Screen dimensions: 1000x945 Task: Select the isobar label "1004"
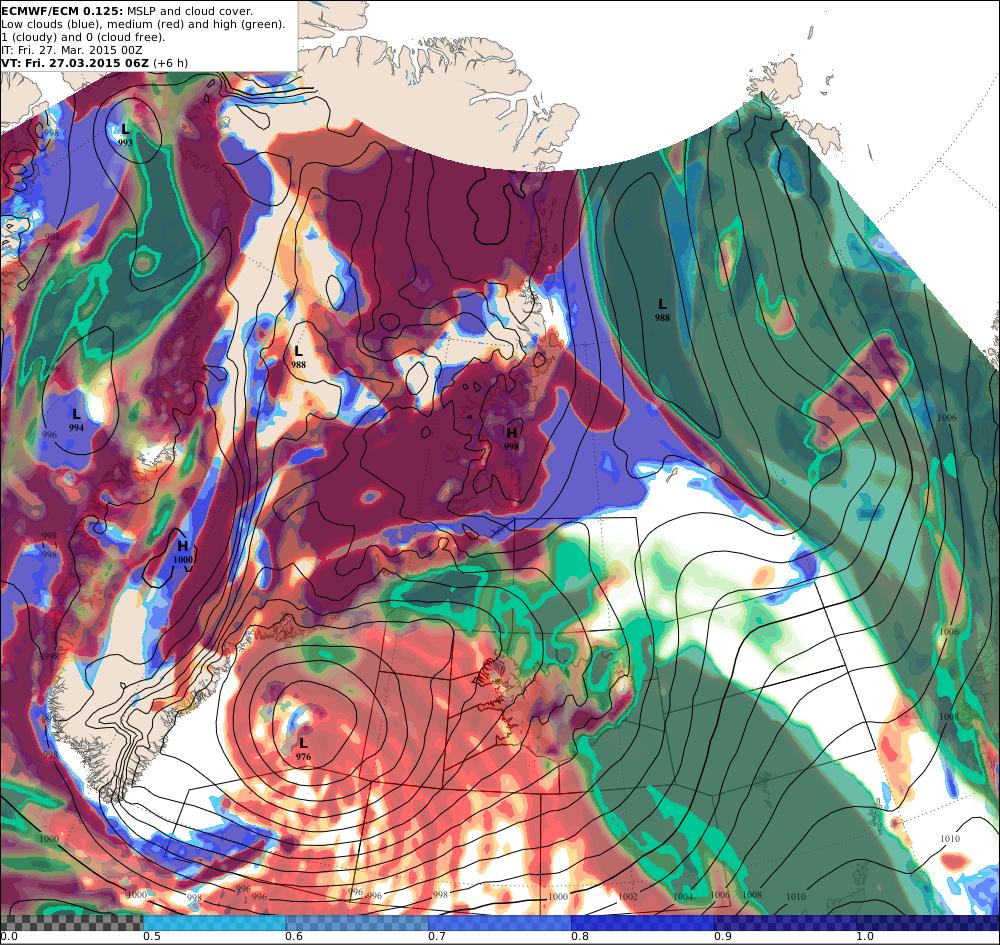click(683, 897)
